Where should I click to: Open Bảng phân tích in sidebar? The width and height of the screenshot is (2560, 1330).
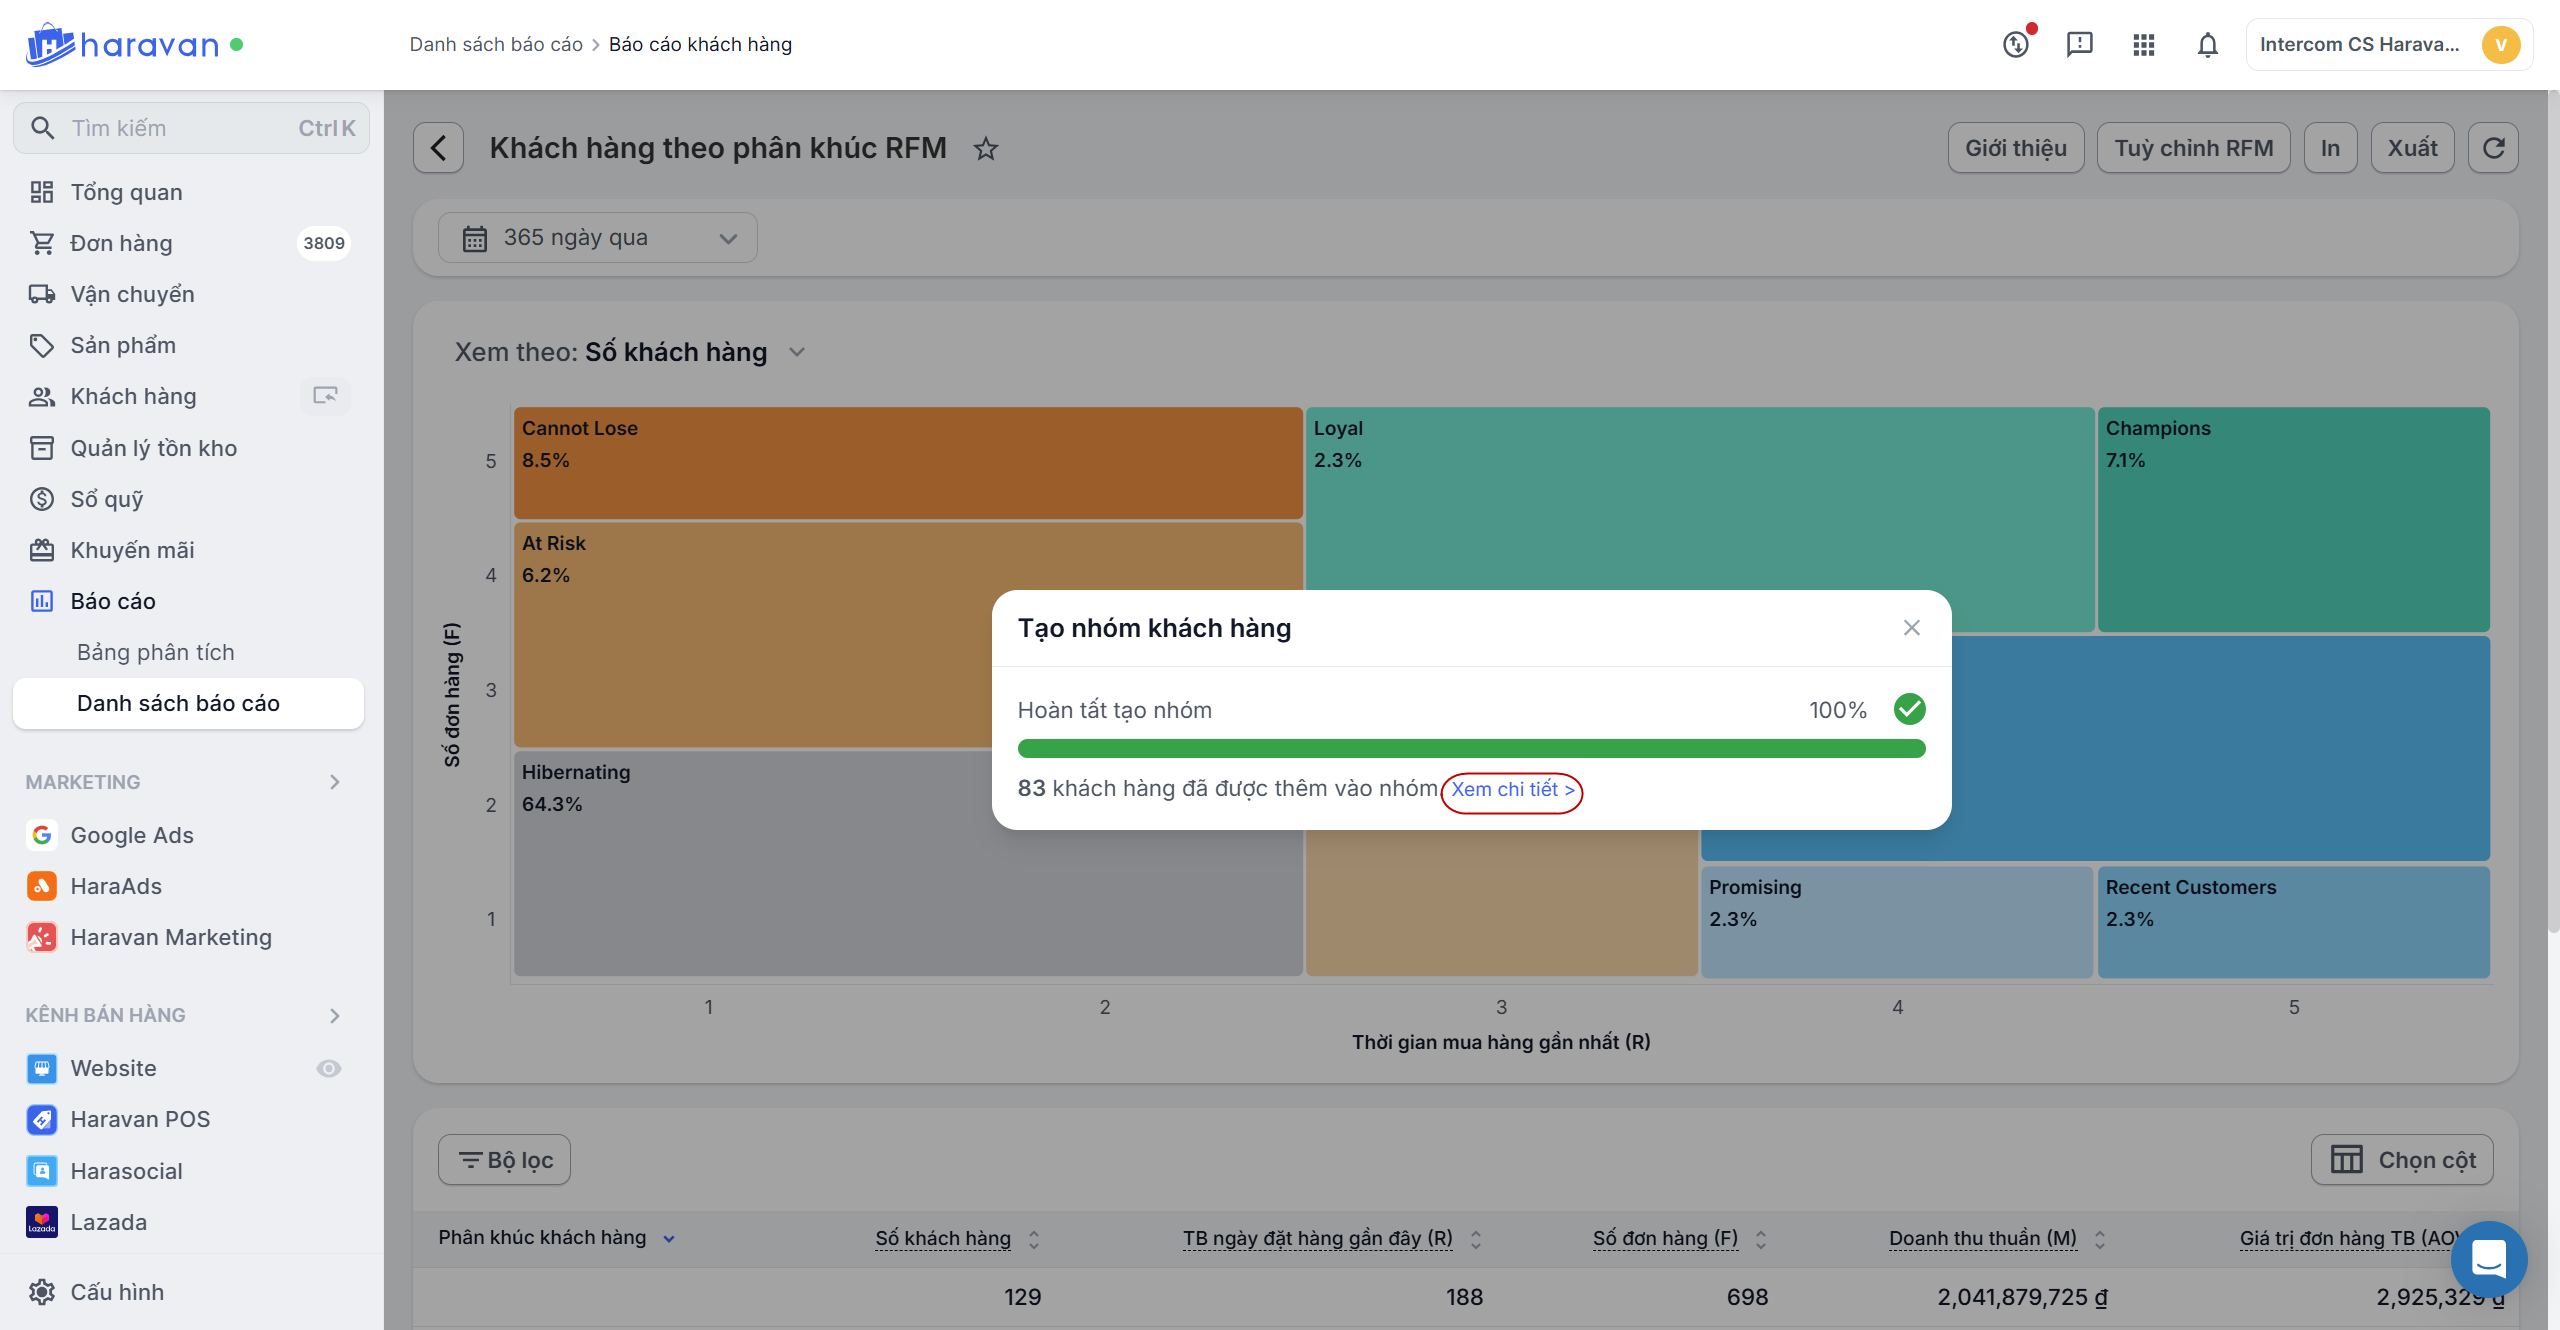(155, 652)
